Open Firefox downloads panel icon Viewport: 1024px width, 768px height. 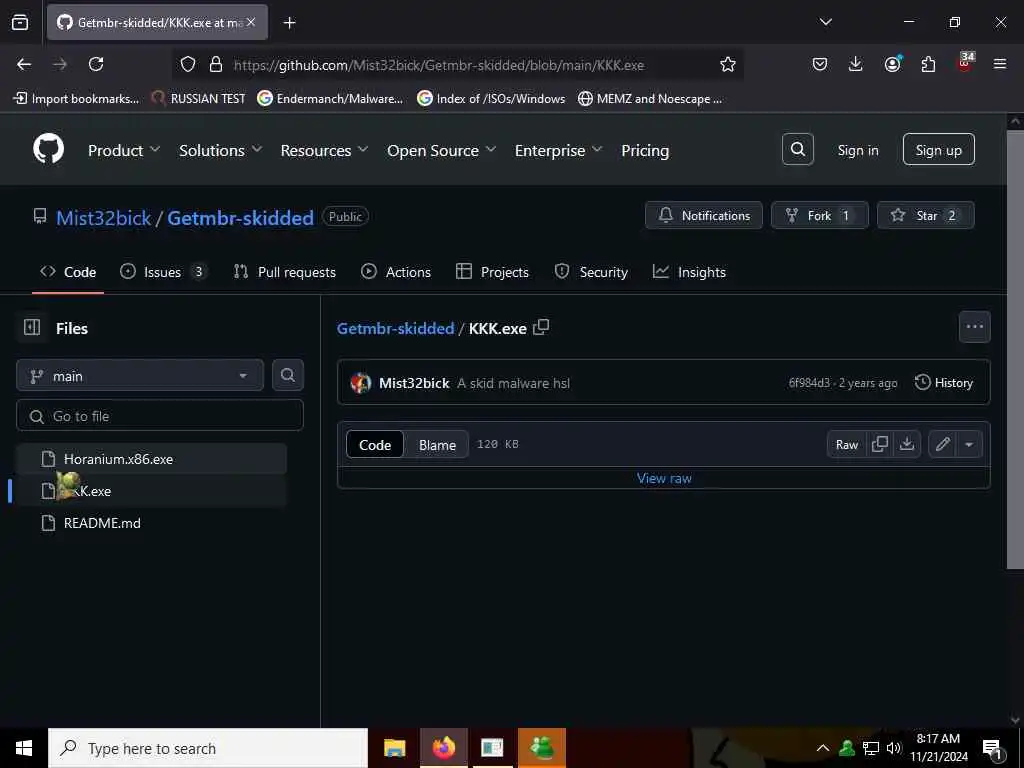855,64
